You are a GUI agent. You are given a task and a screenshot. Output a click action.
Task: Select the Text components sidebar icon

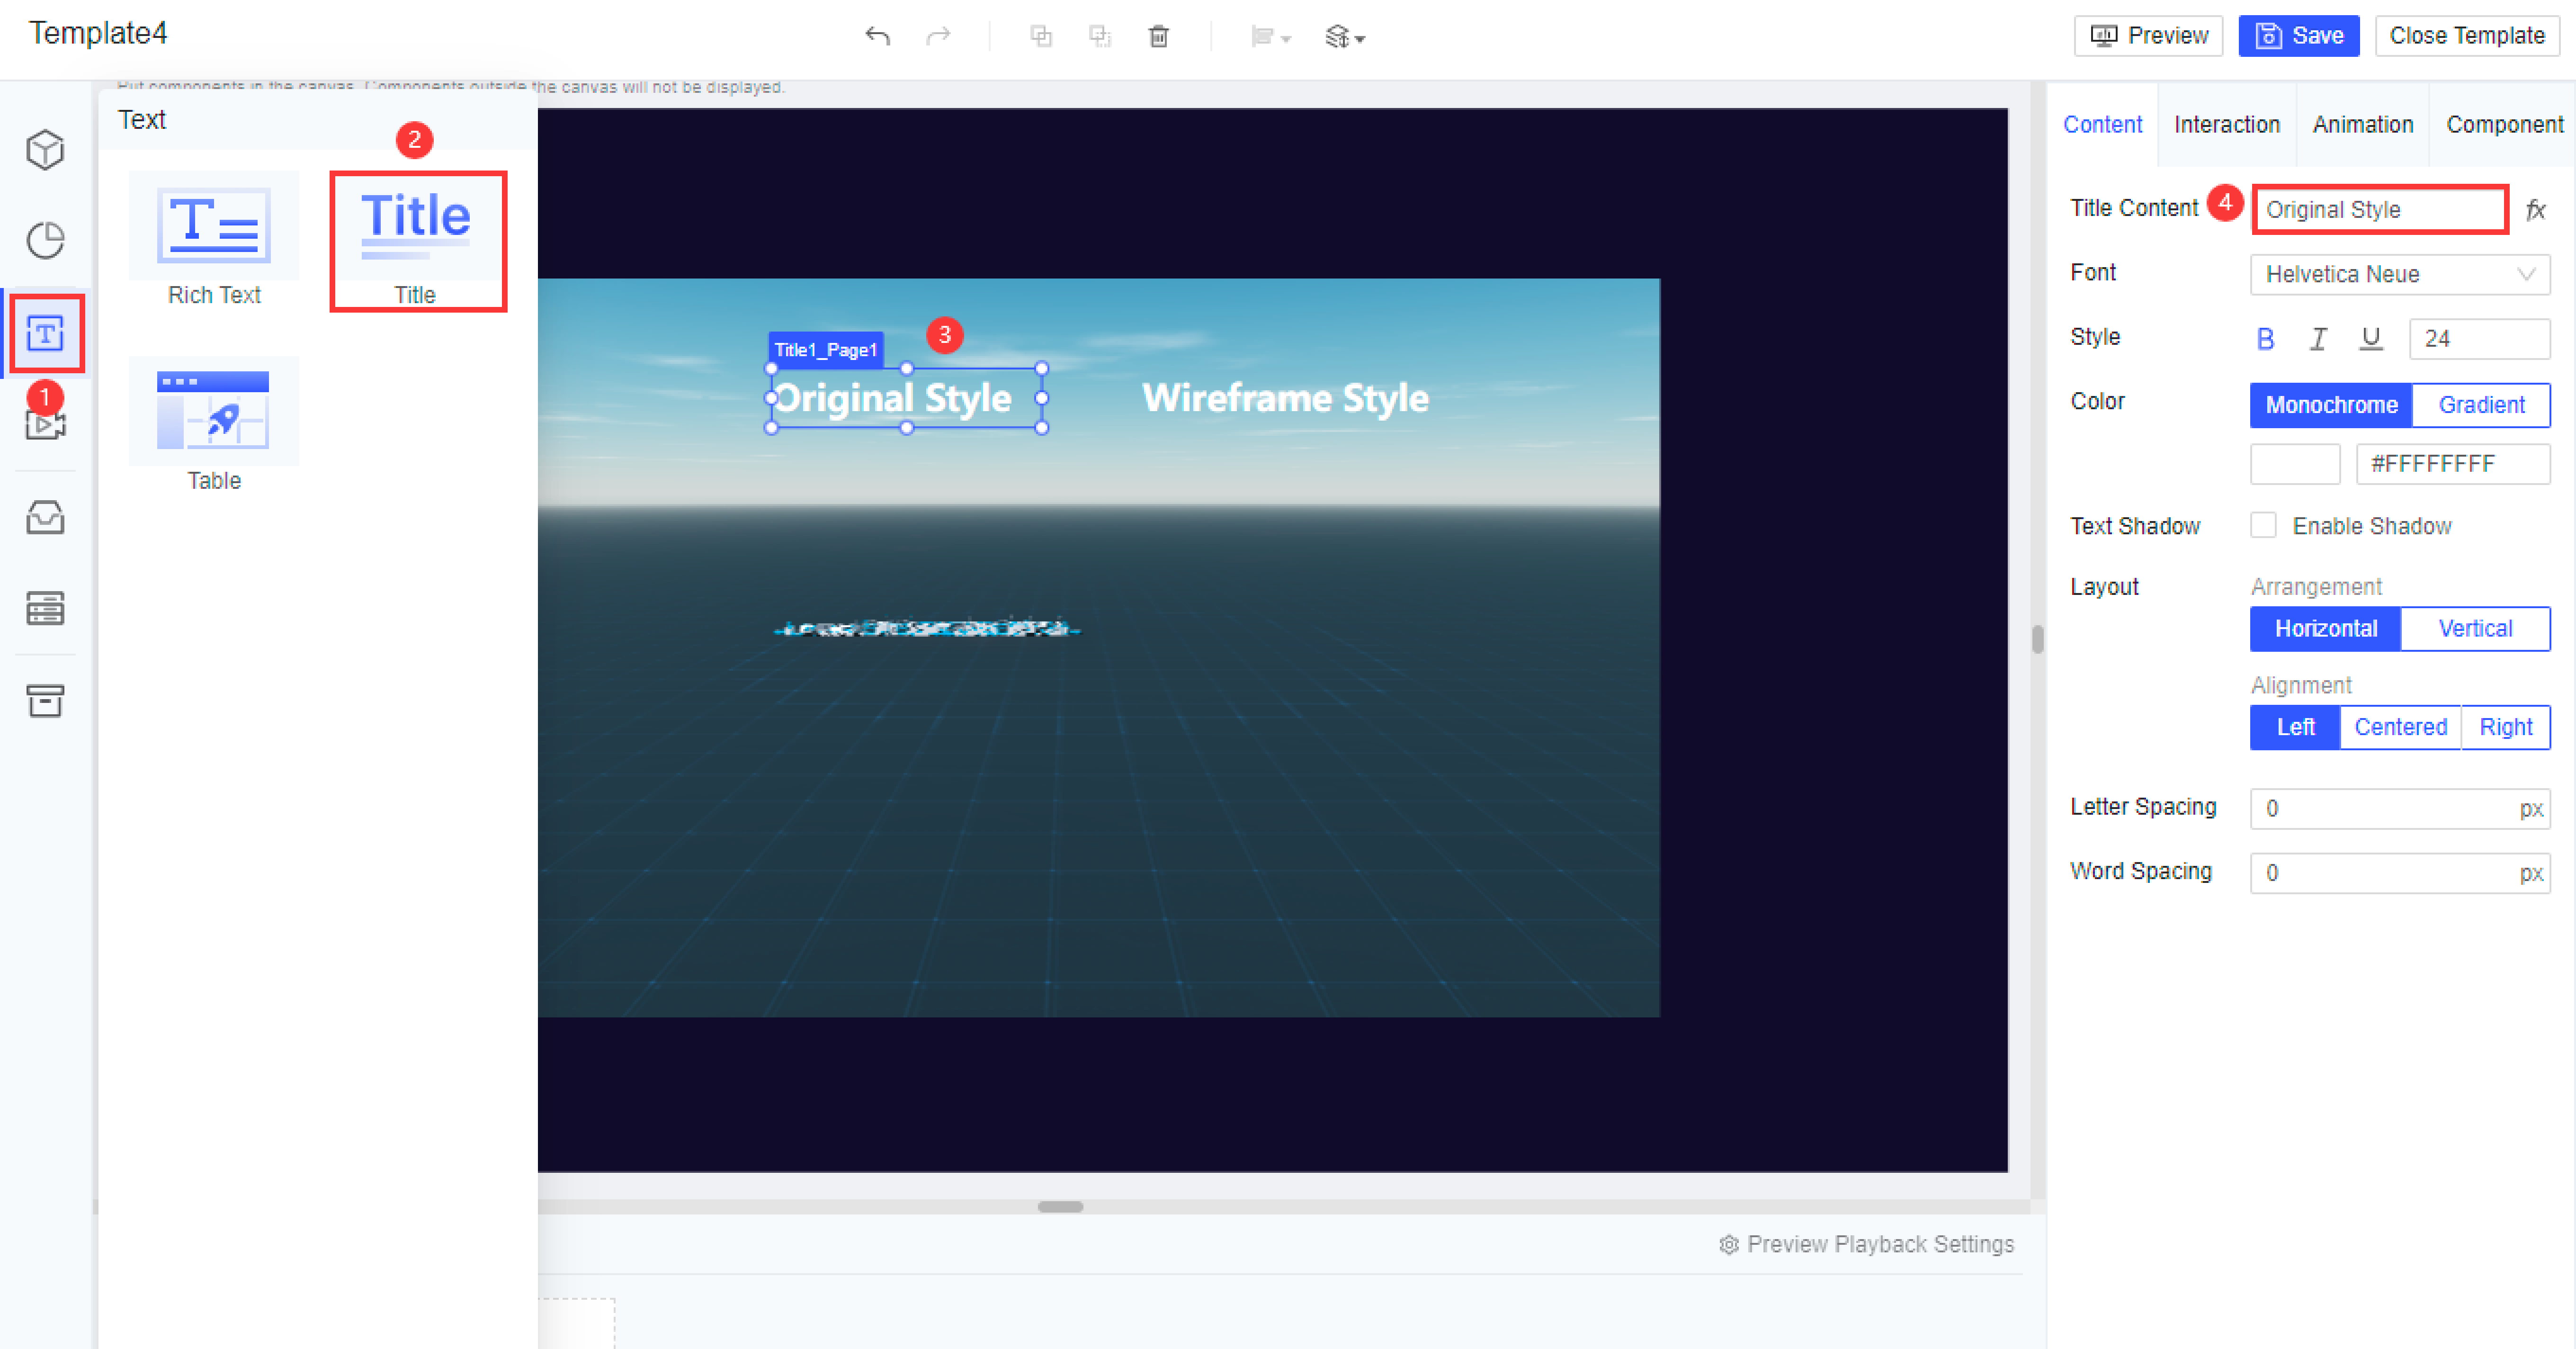(x=45, y=333)
